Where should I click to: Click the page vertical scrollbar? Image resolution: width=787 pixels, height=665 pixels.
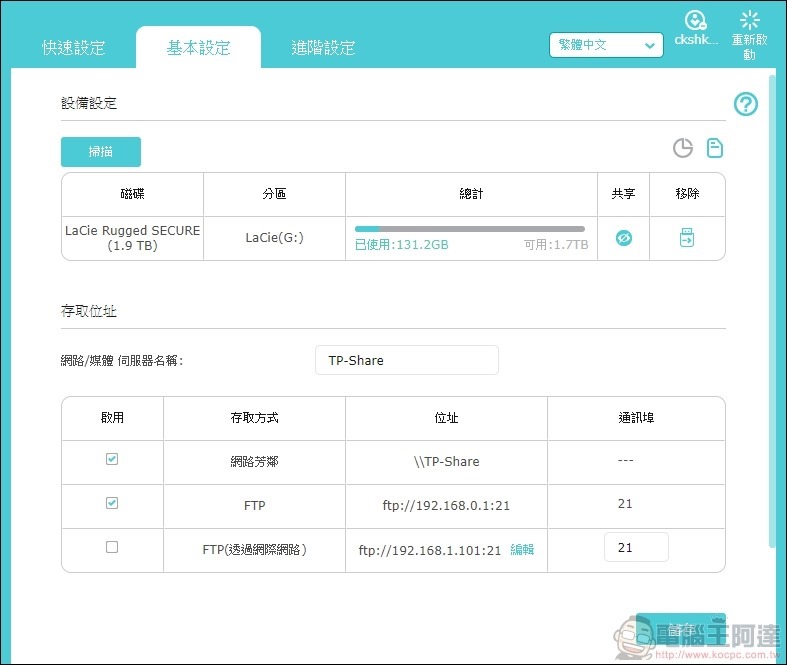772,311
